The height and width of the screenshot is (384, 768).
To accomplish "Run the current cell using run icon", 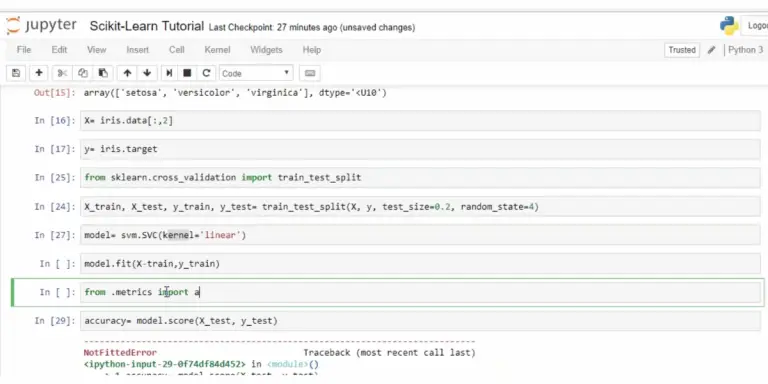I will (169, 73).
